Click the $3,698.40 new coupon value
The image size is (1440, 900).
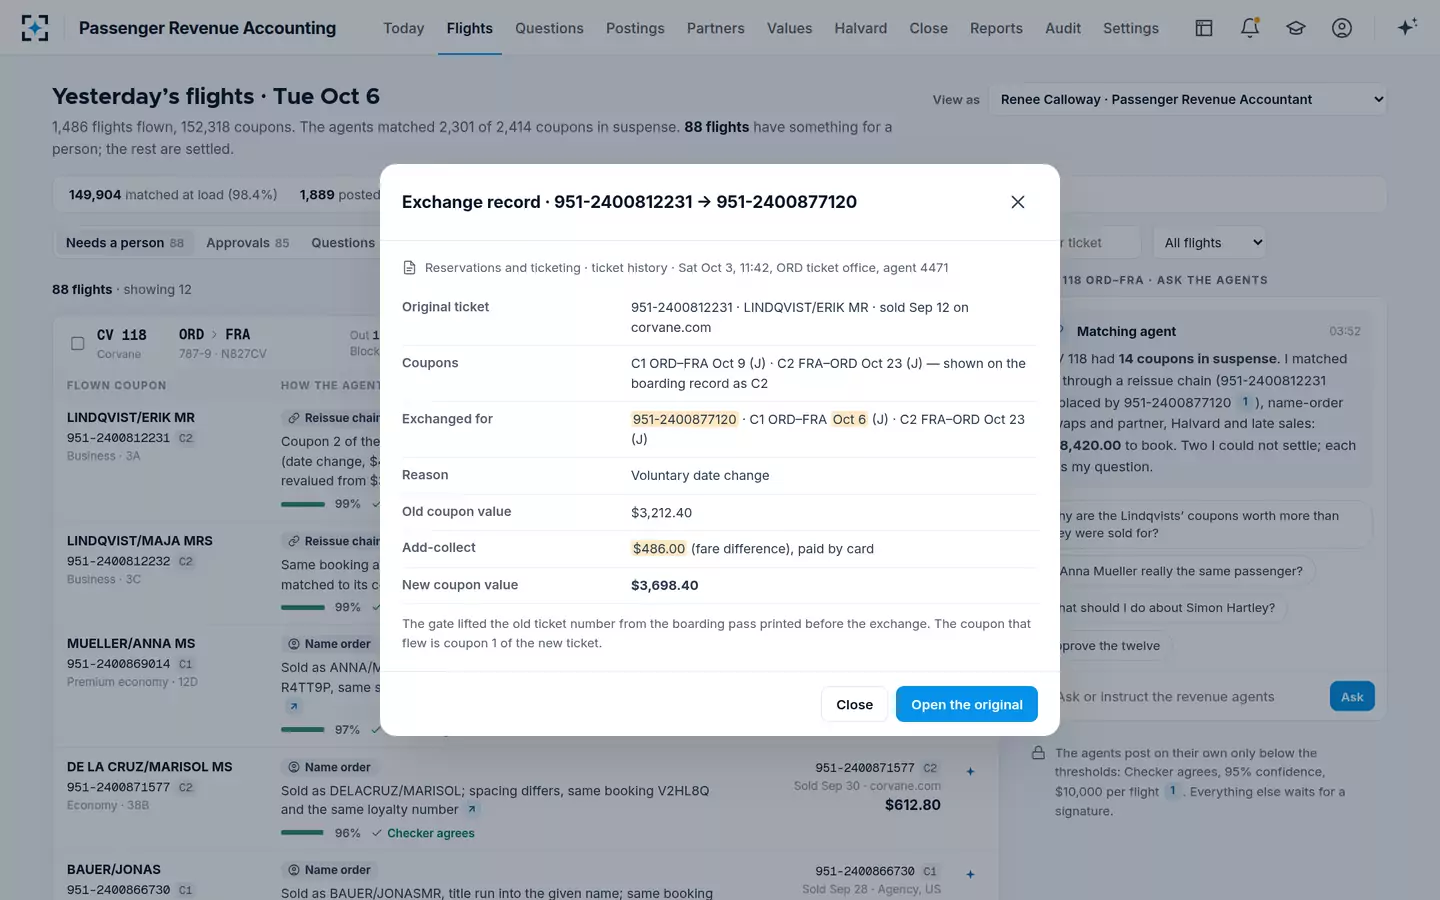tap(665, 585)
